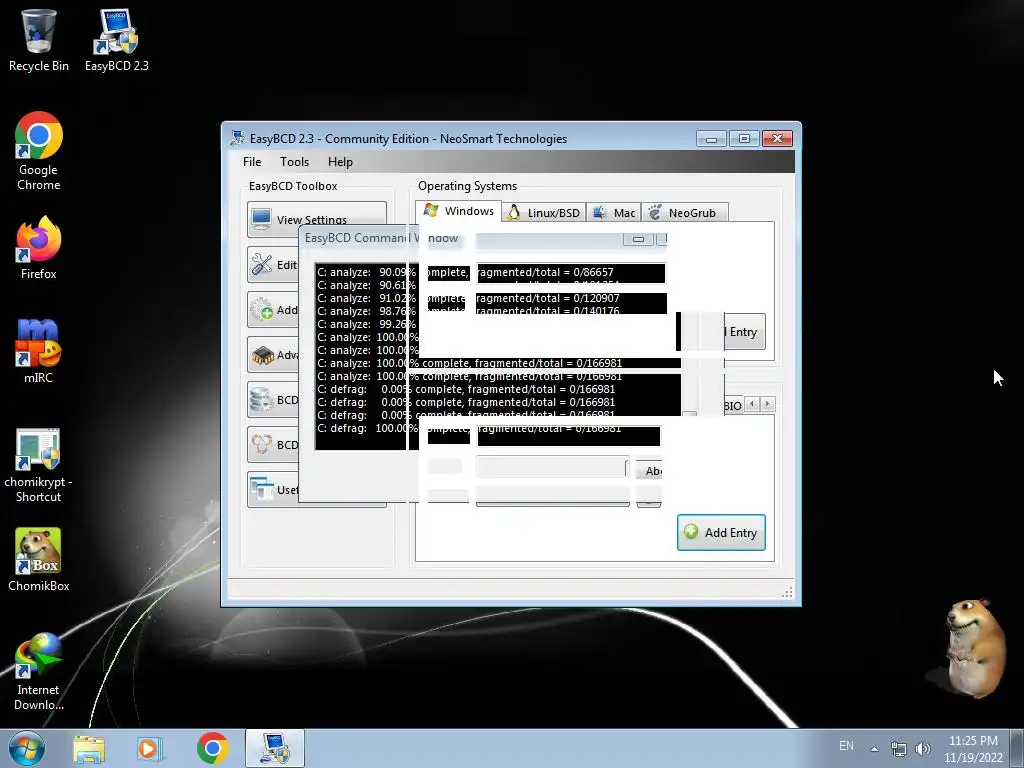
Task: Switch to the NeoGrub tab
Action: point(684,213)
